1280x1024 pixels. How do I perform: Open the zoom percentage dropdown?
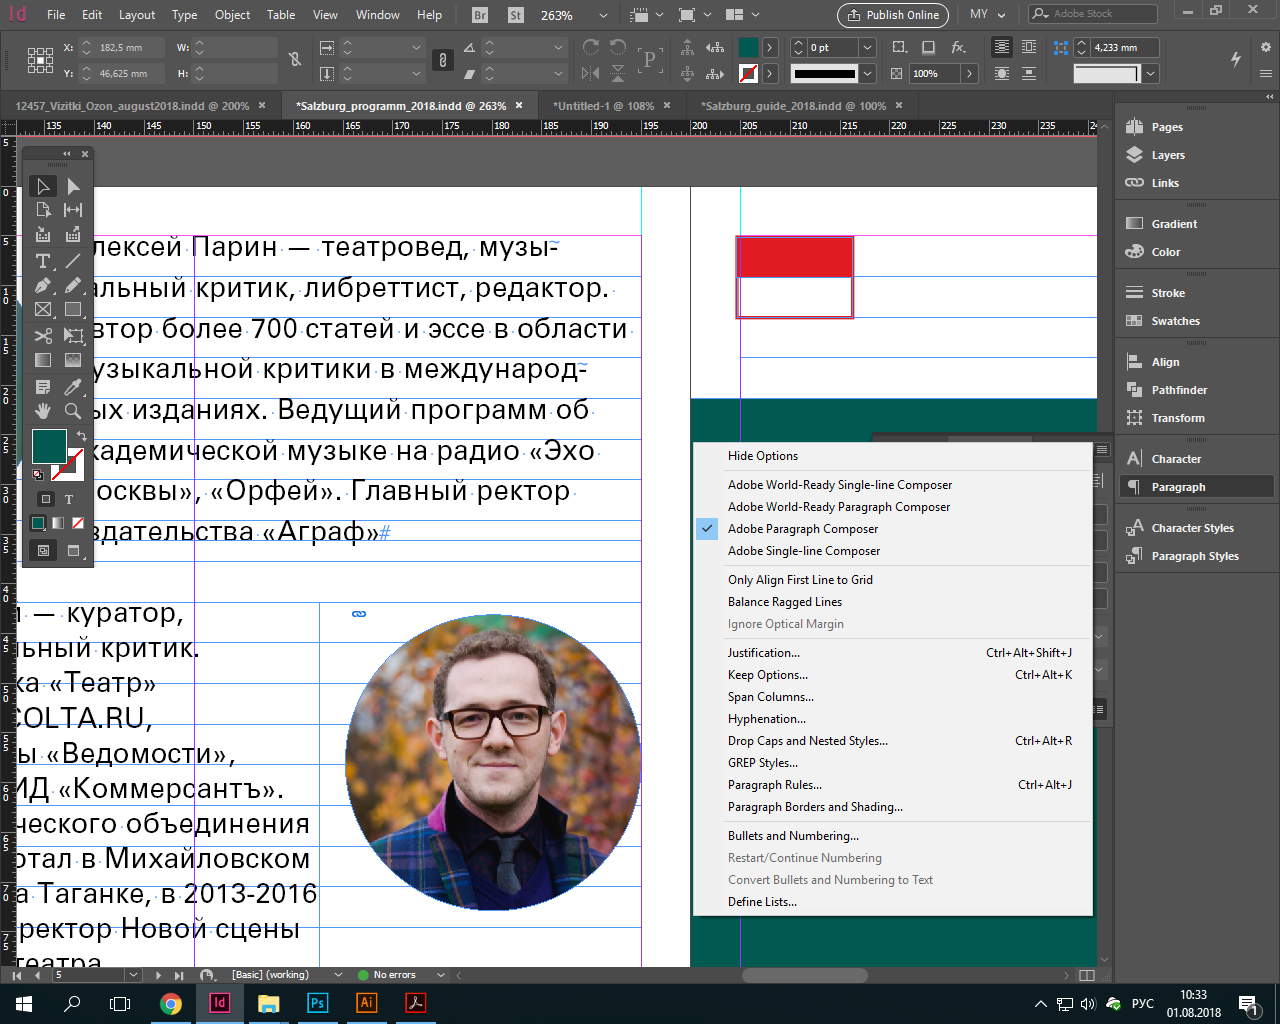tap(603, 15)
